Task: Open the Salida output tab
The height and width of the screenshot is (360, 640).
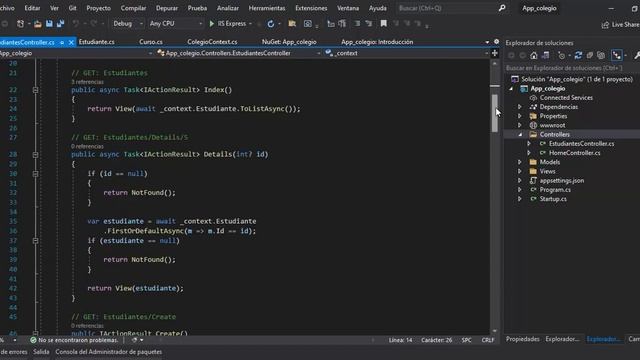Action: point(41,352)
